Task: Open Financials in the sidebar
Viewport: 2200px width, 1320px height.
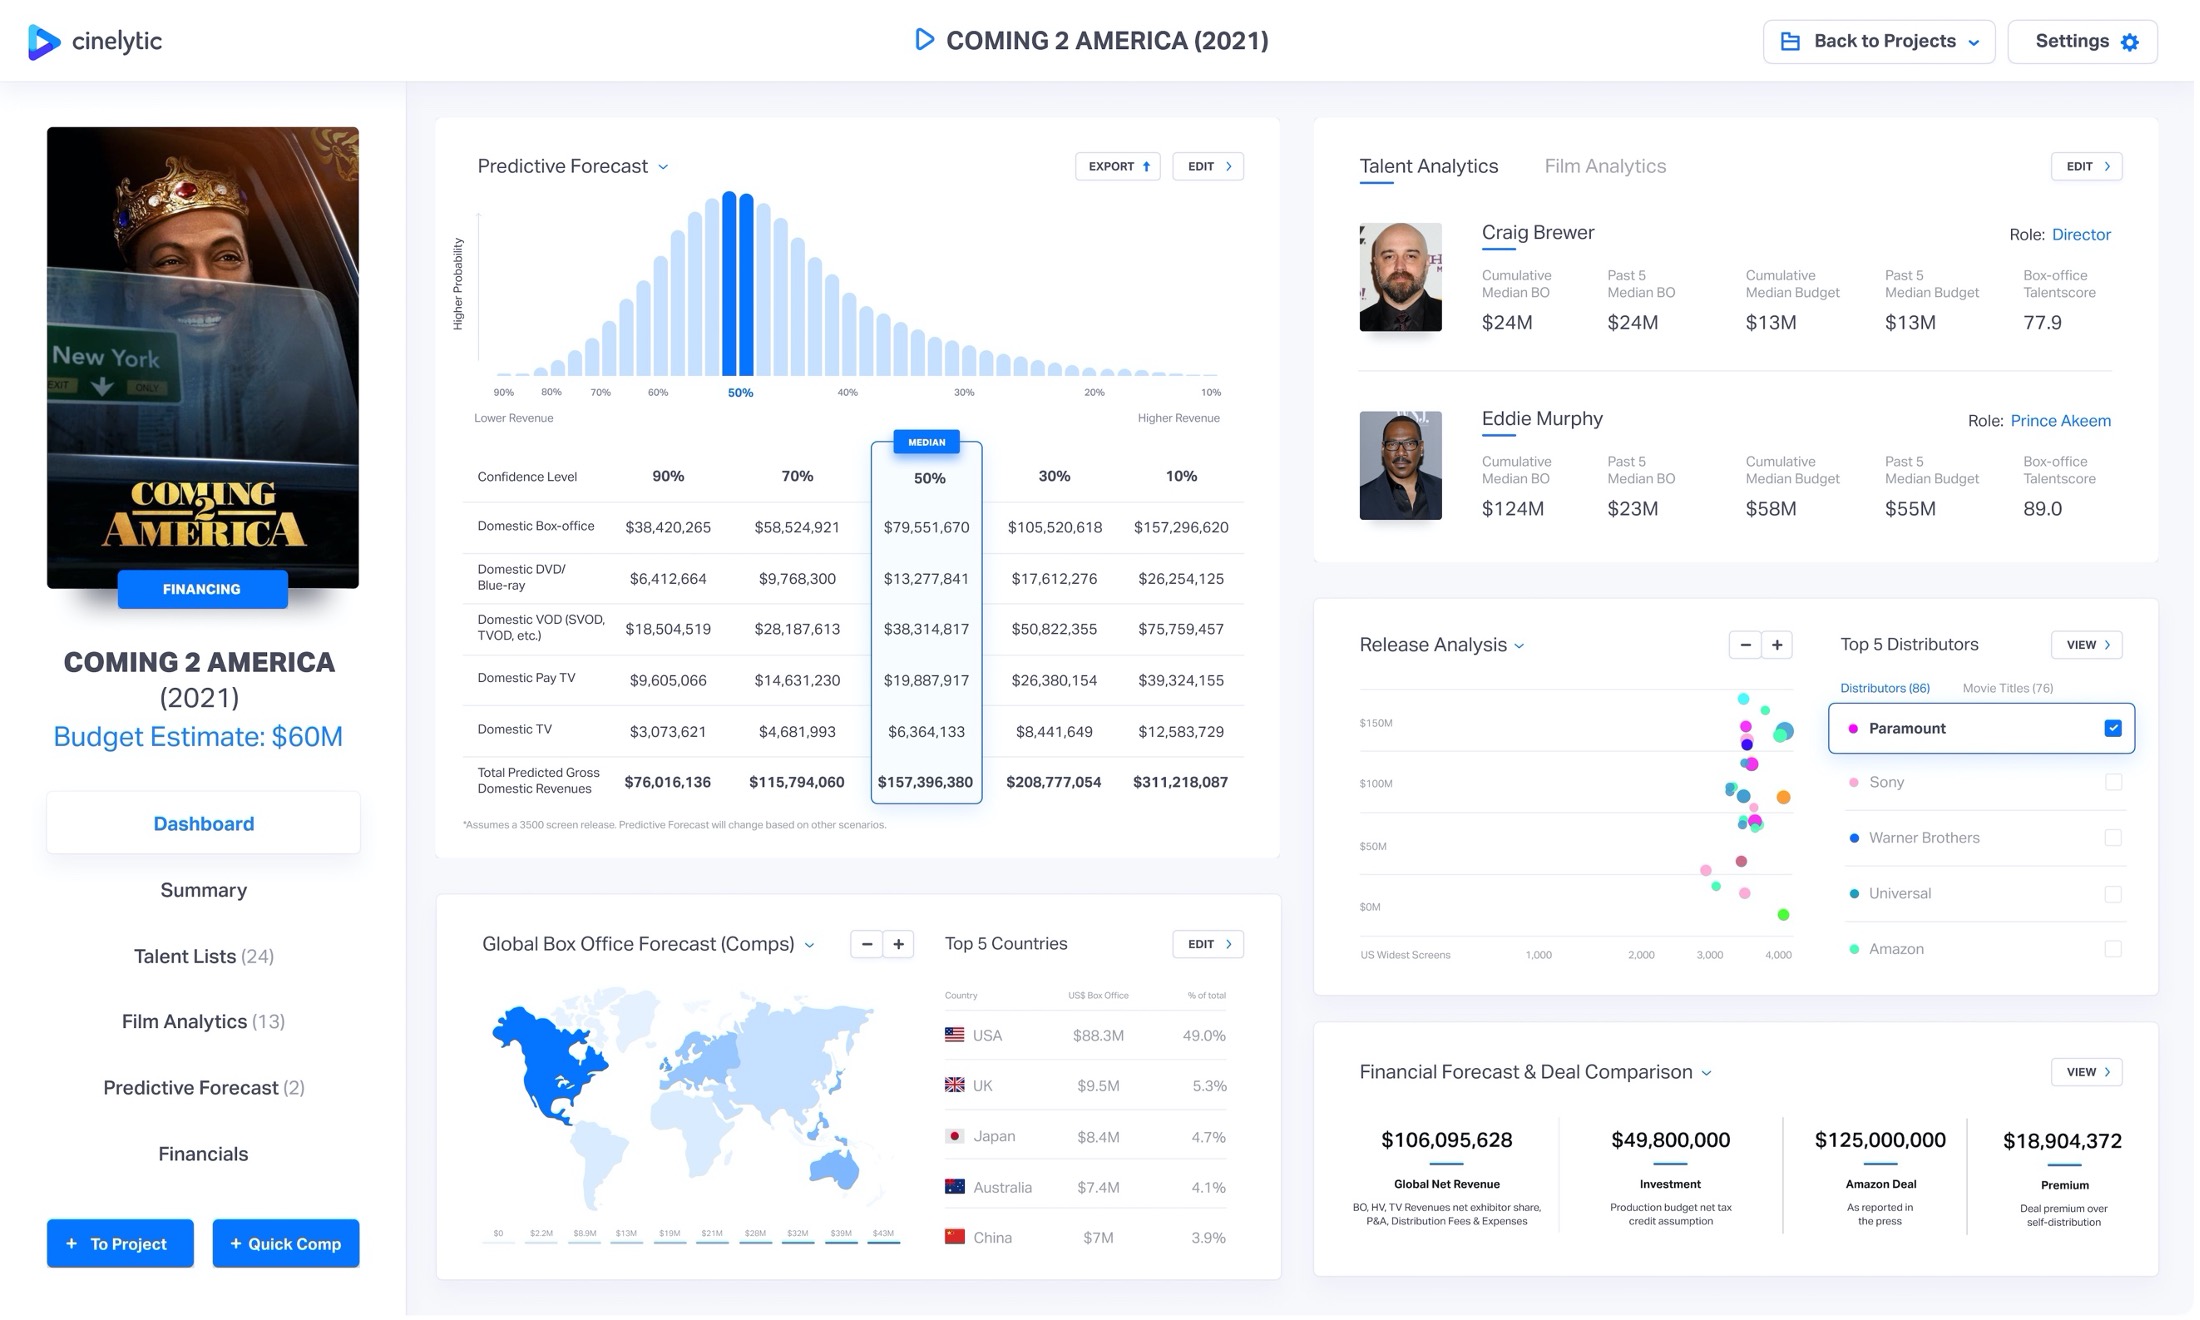Action: tap(203, 1153)
